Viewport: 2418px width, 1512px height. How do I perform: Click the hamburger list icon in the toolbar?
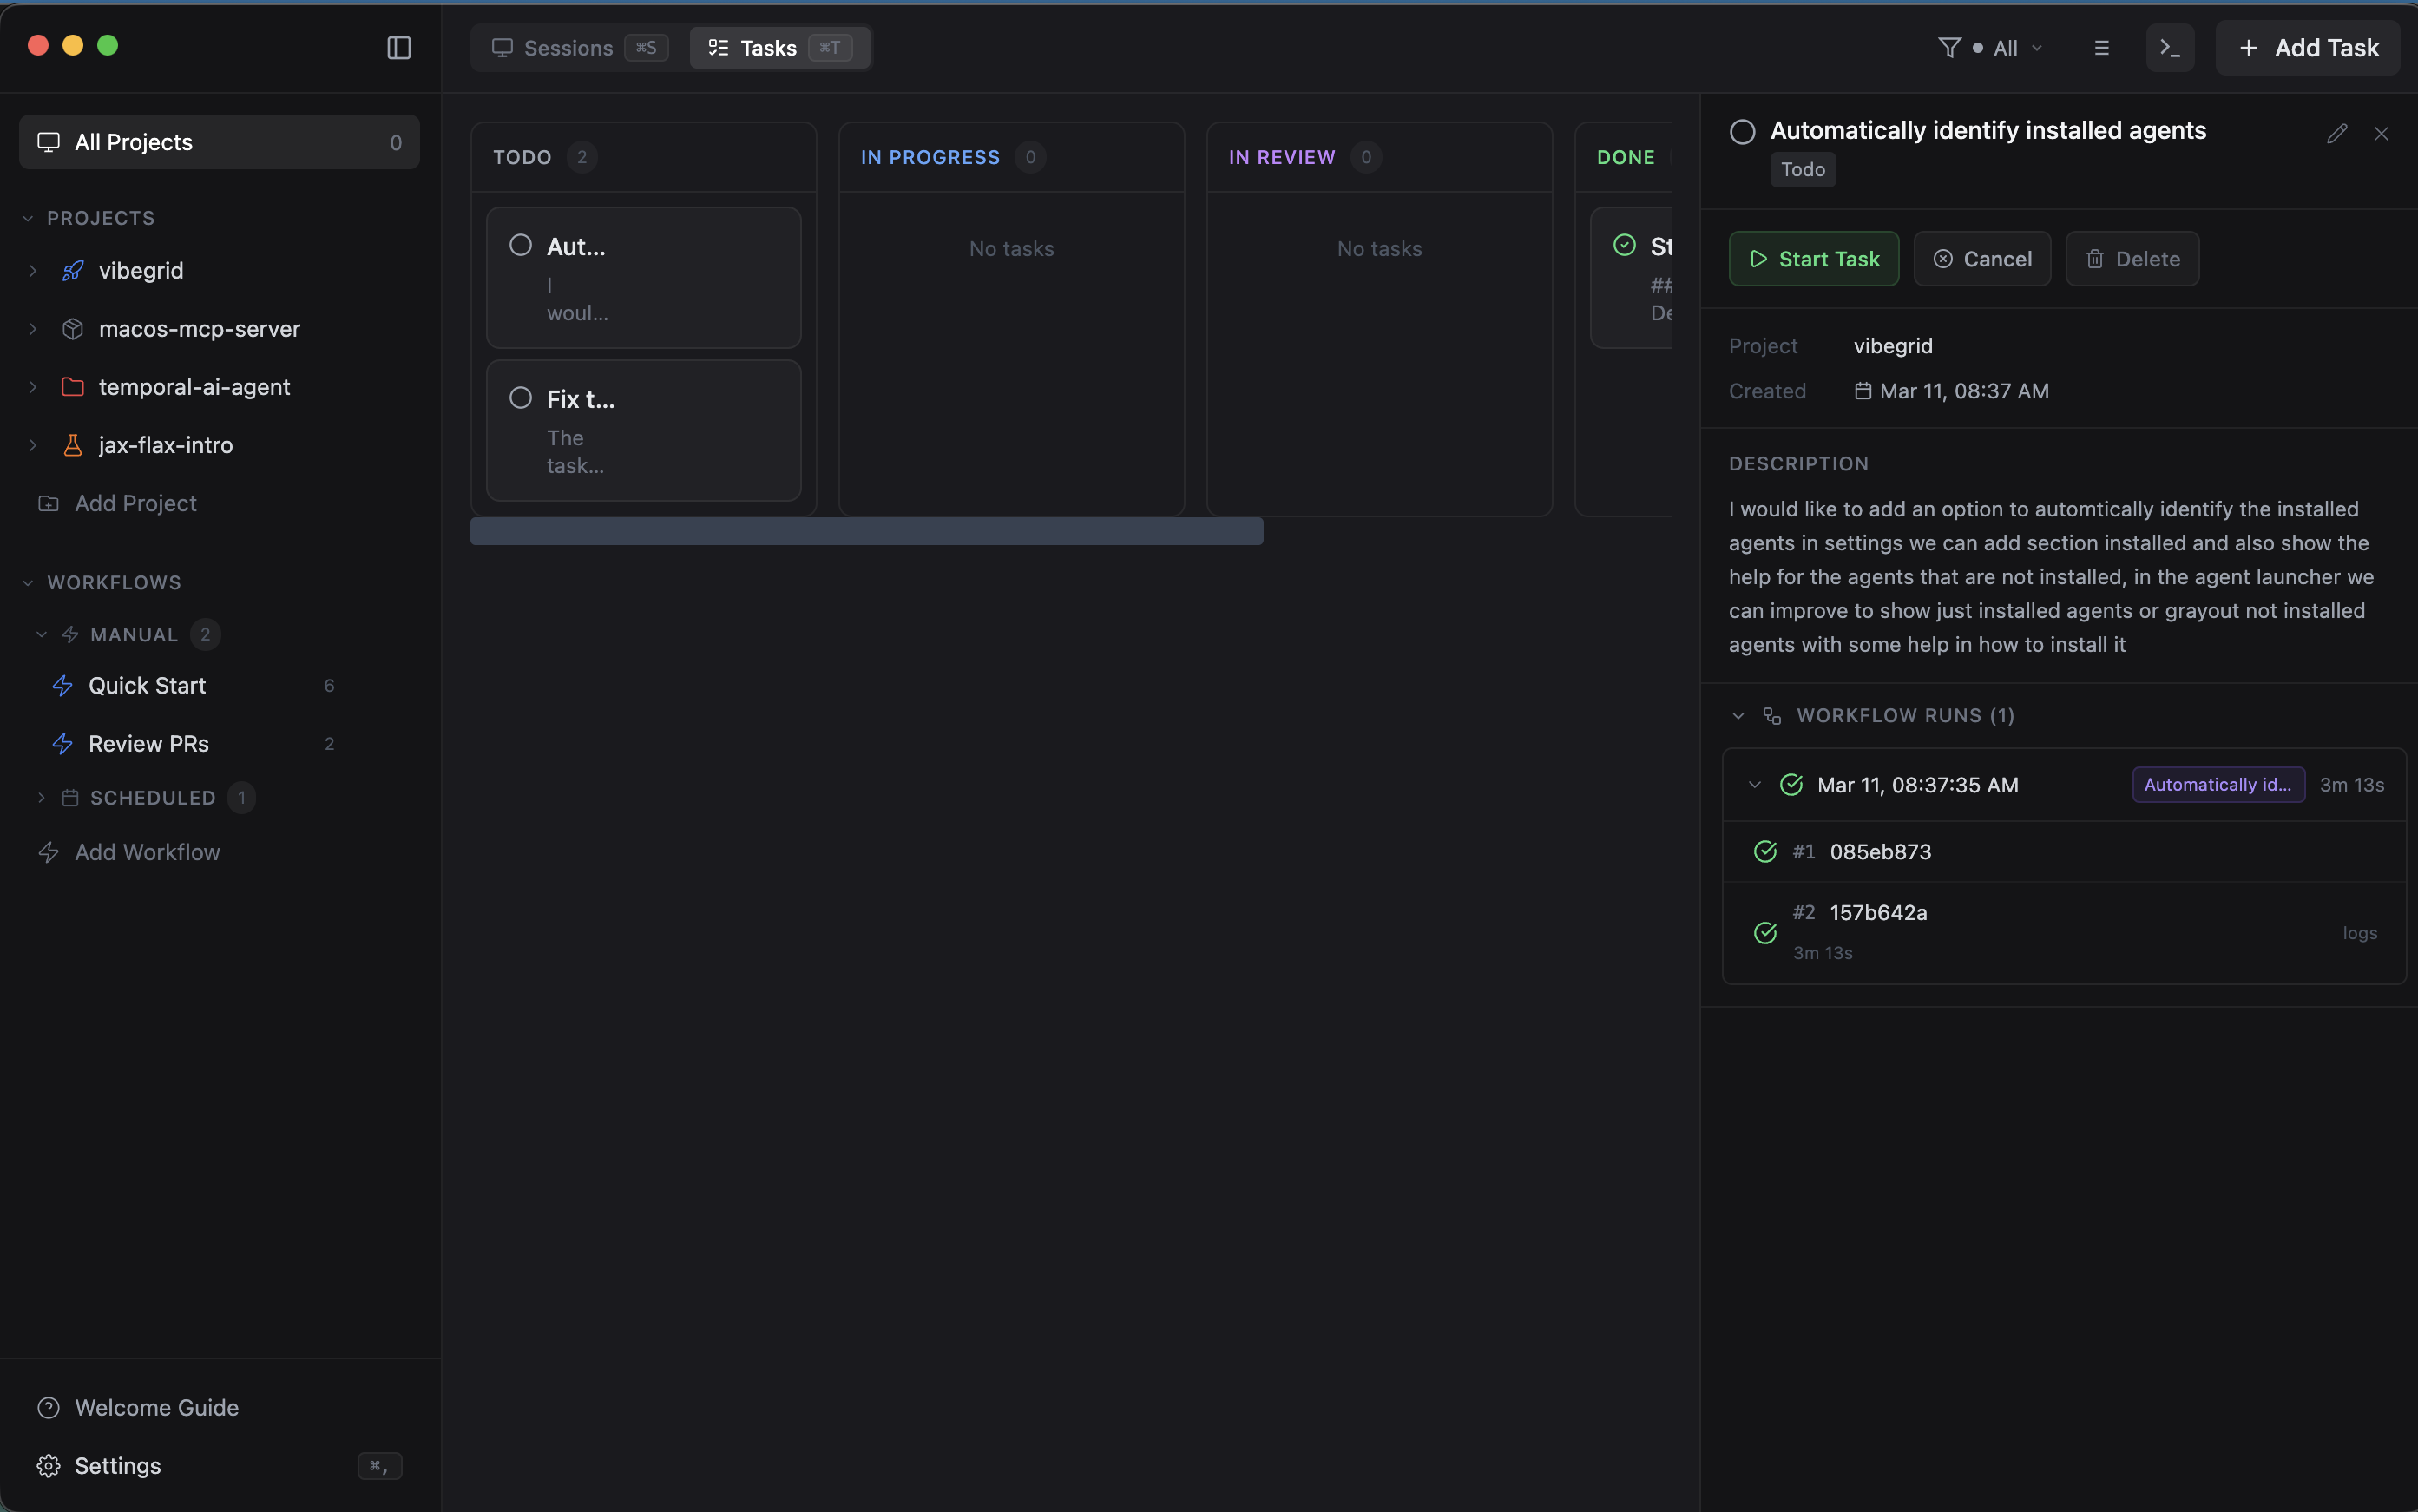coord(2102,46)
